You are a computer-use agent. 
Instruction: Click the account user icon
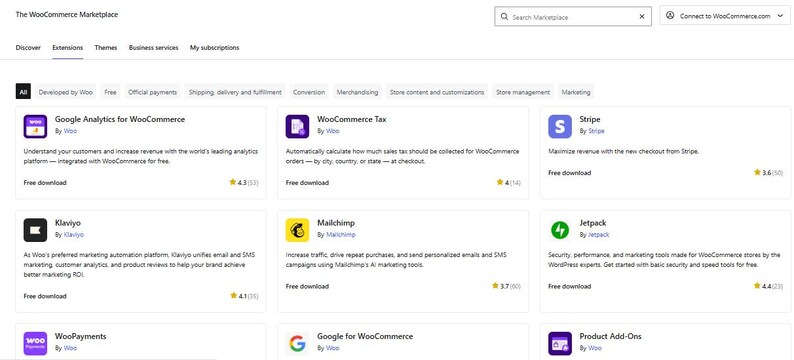[670, 16]
